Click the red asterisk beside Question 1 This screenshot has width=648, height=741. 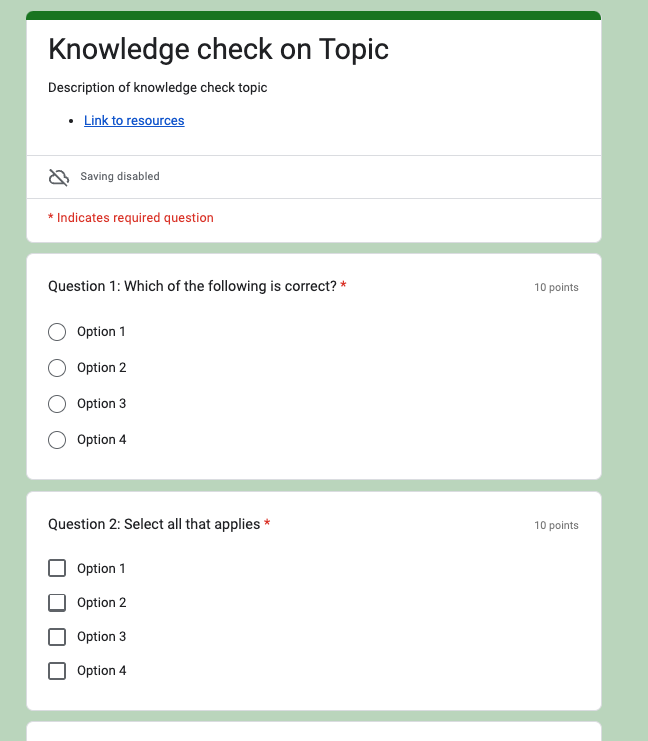(x=344, y=286)
